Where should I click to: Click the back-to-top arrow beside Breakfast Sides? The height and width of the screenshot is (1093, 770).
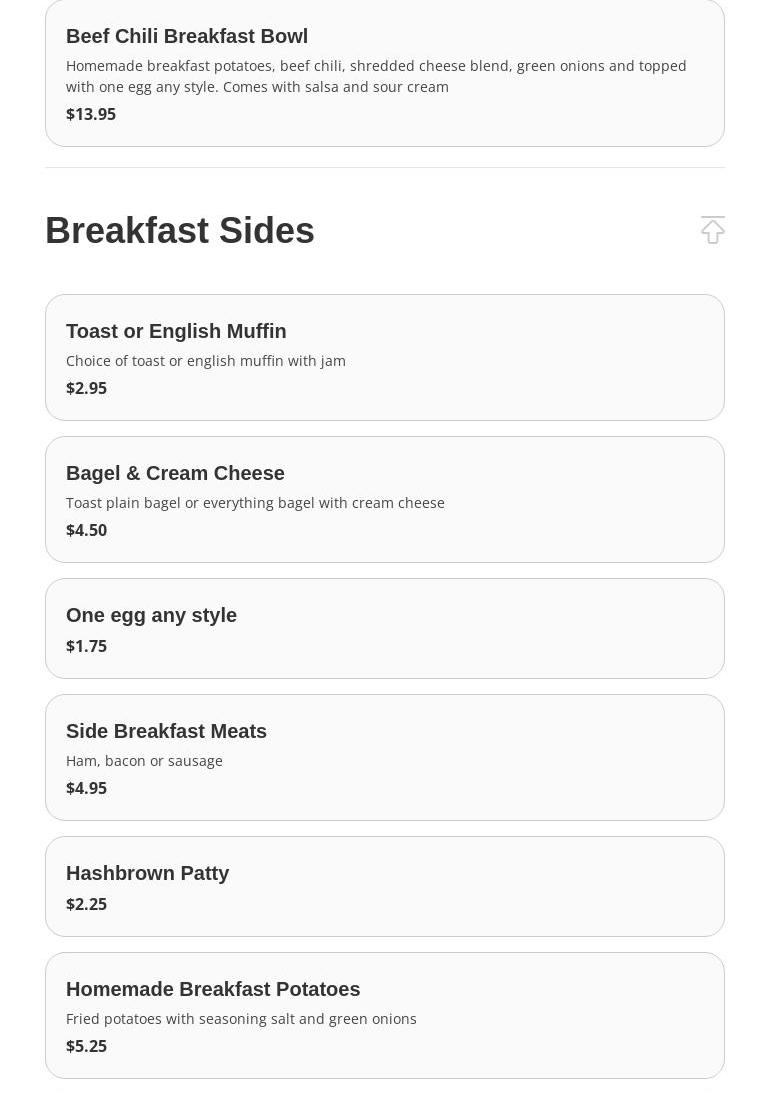pyautogui.click(x=712, y=230)
